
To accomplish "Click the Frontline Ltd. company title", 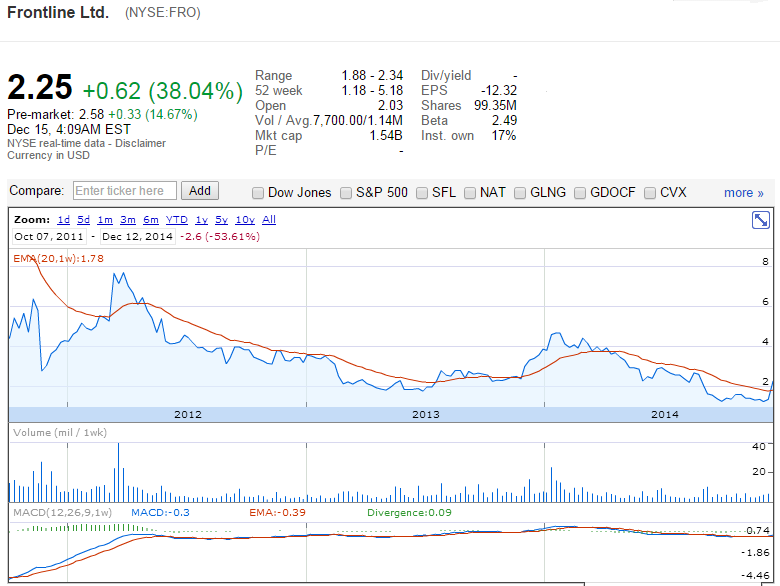I will 58,12.
